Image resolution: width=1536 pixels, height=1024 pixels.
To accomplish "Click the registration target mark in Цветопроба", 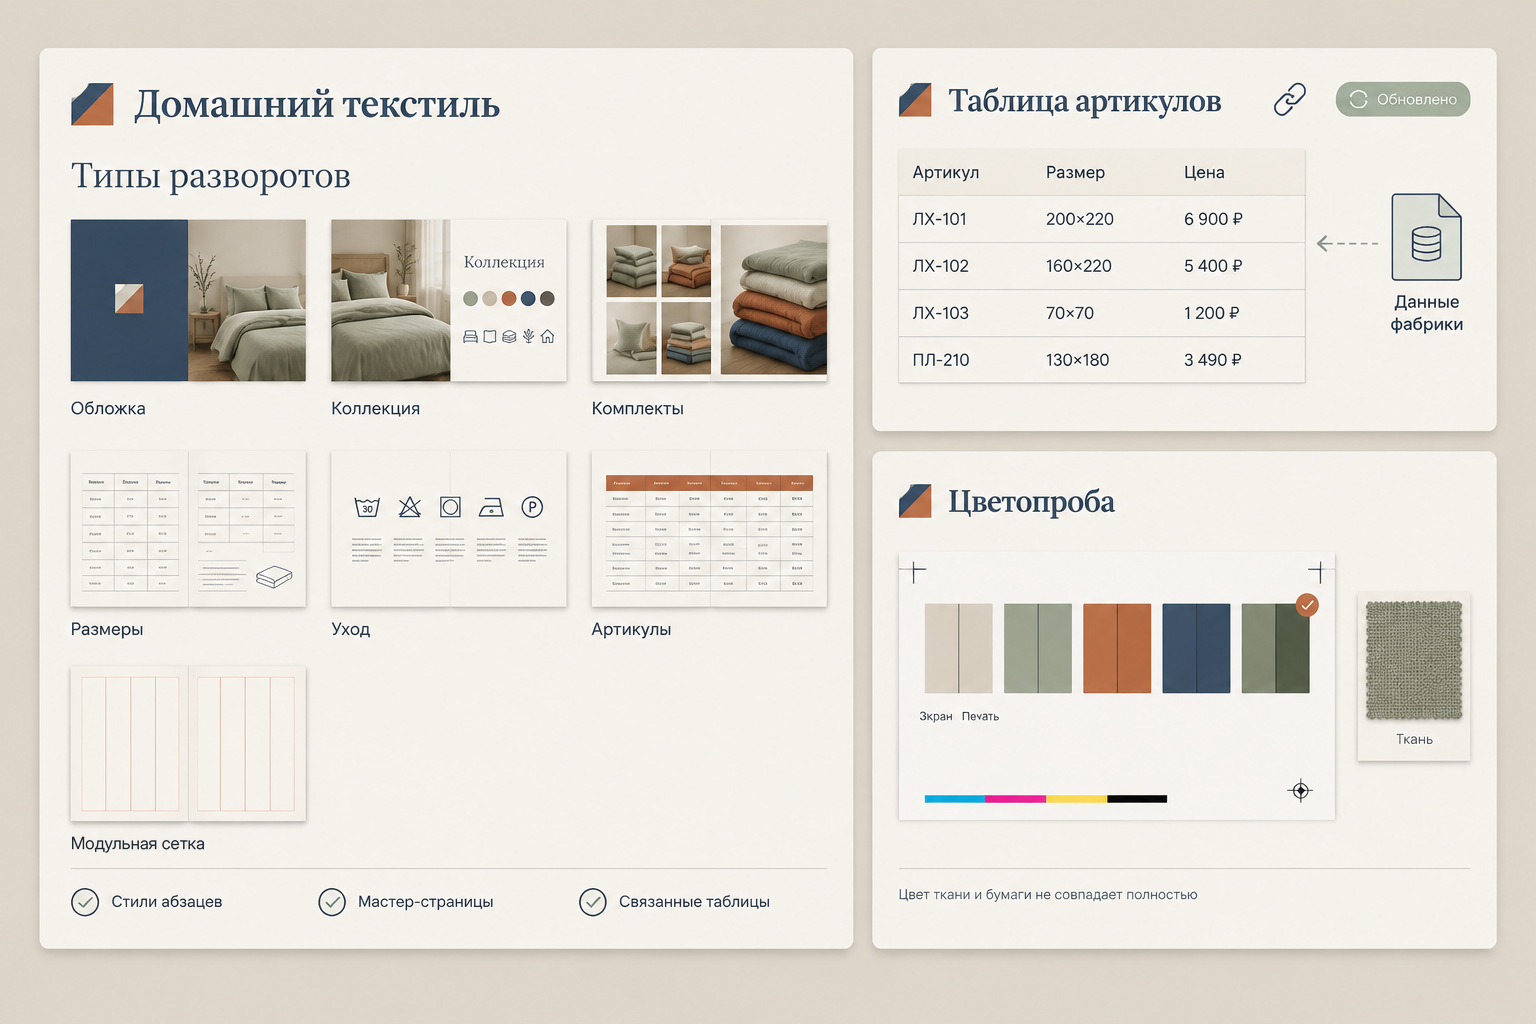I will click(1300, 791).
